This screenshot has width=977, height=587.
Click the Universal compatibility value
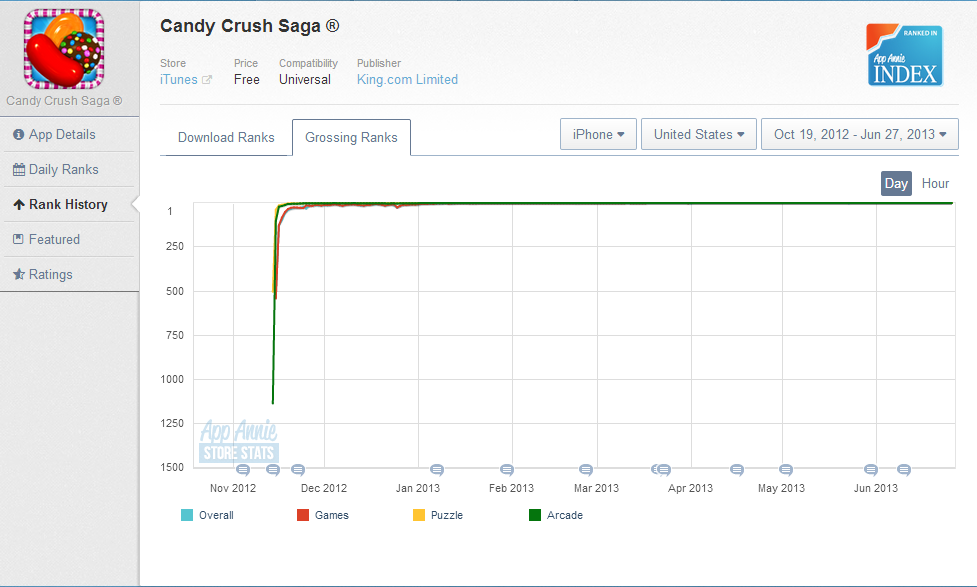tap(305, 79)
